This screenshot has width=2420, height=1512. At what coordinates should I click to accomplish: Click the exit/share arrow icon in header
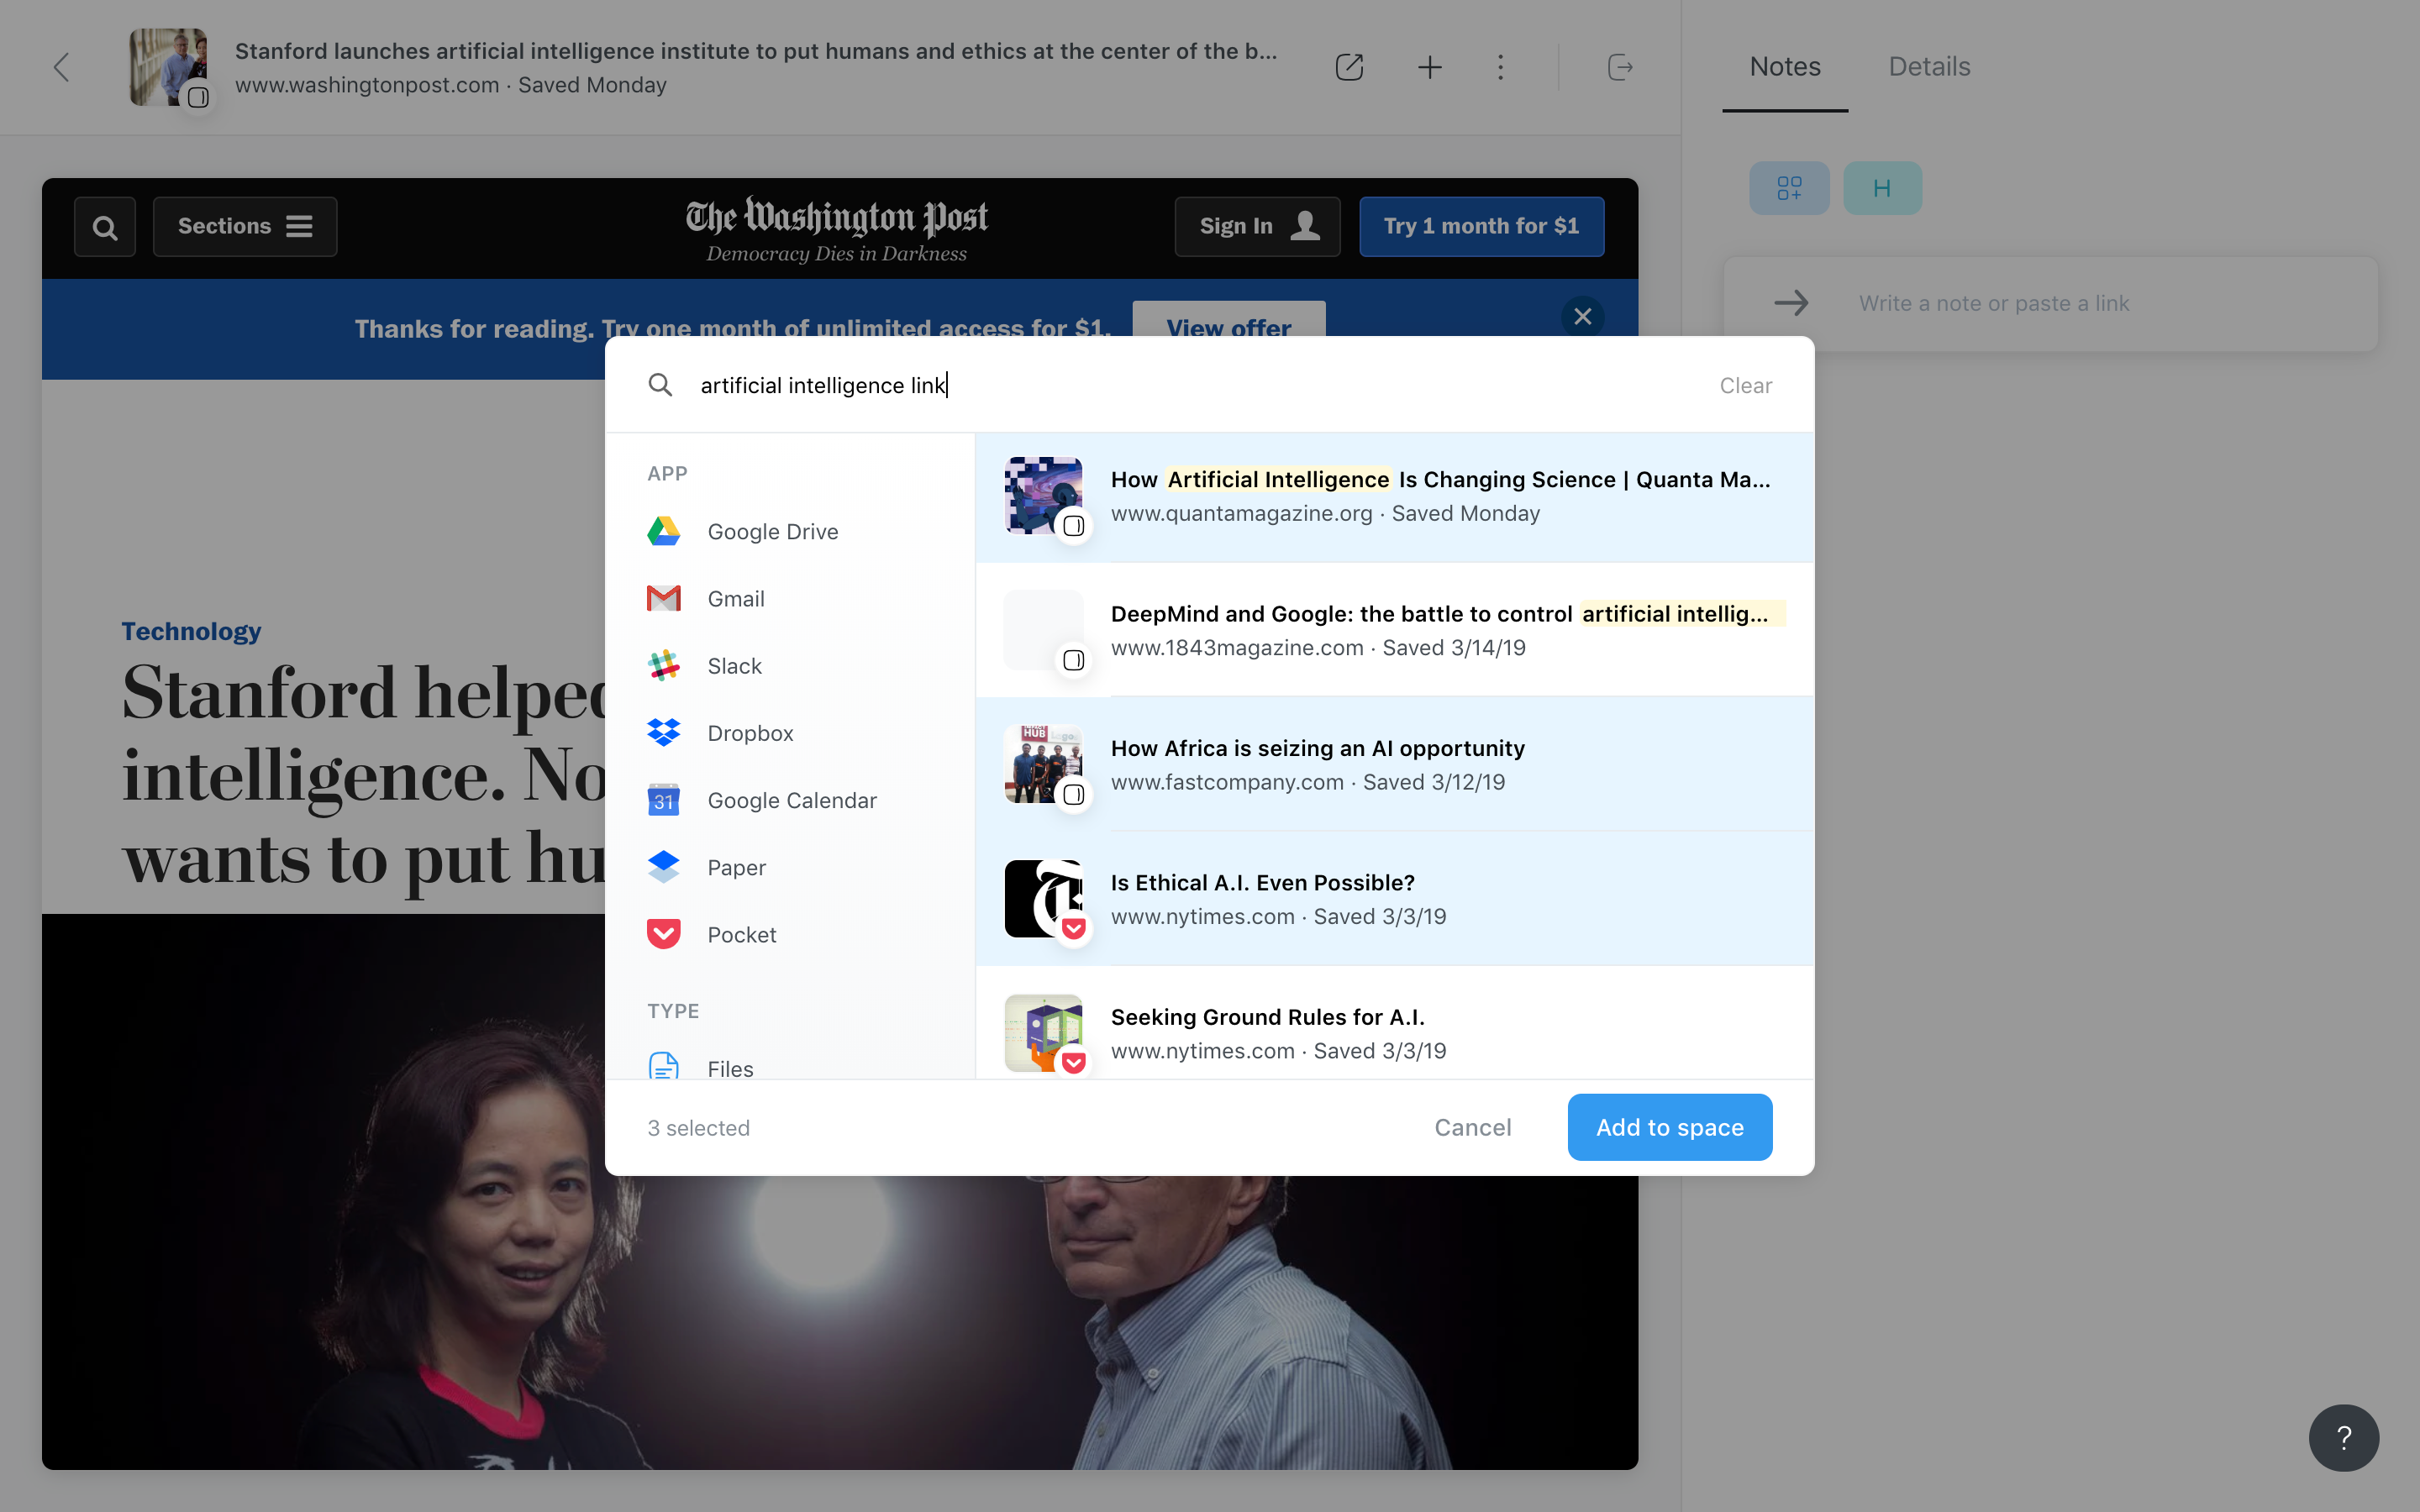click(x=1620, y=67)
